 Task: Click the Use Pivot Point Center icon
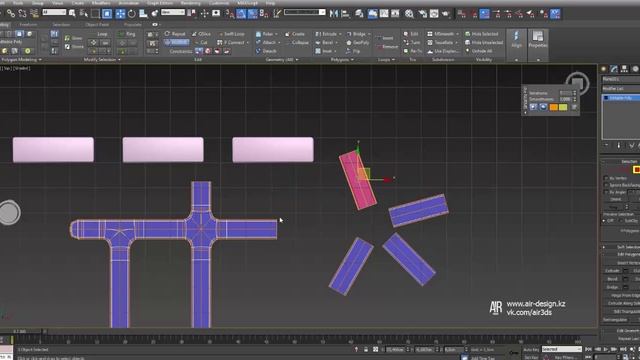191,13
